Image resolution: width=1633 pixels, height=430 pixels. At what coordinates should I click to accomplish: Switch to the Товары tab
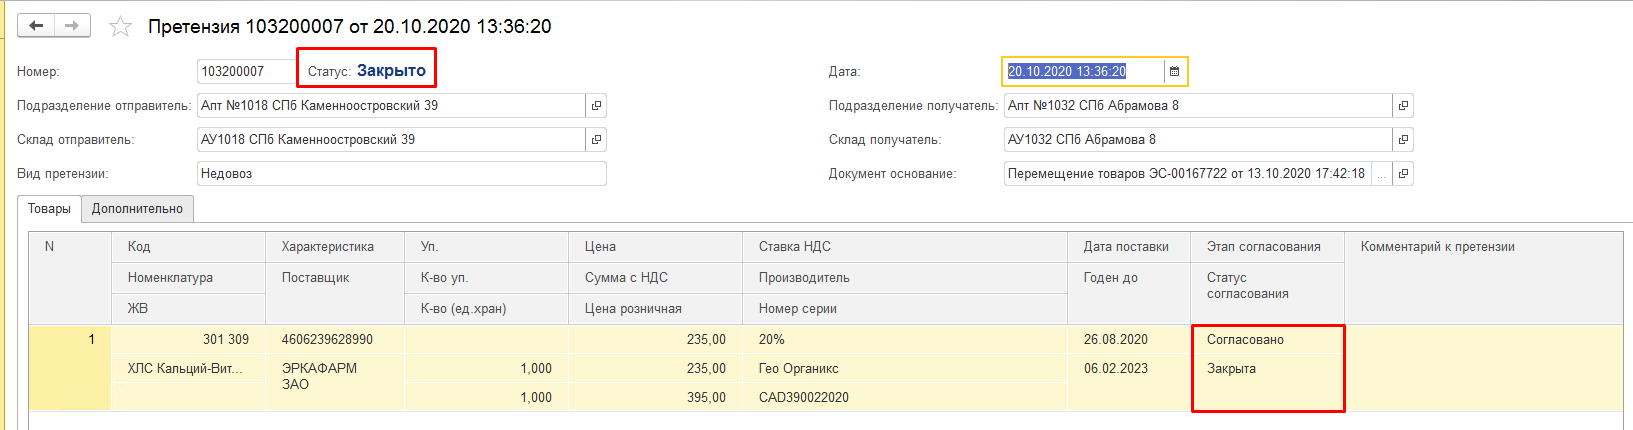[x=49, y=209]
